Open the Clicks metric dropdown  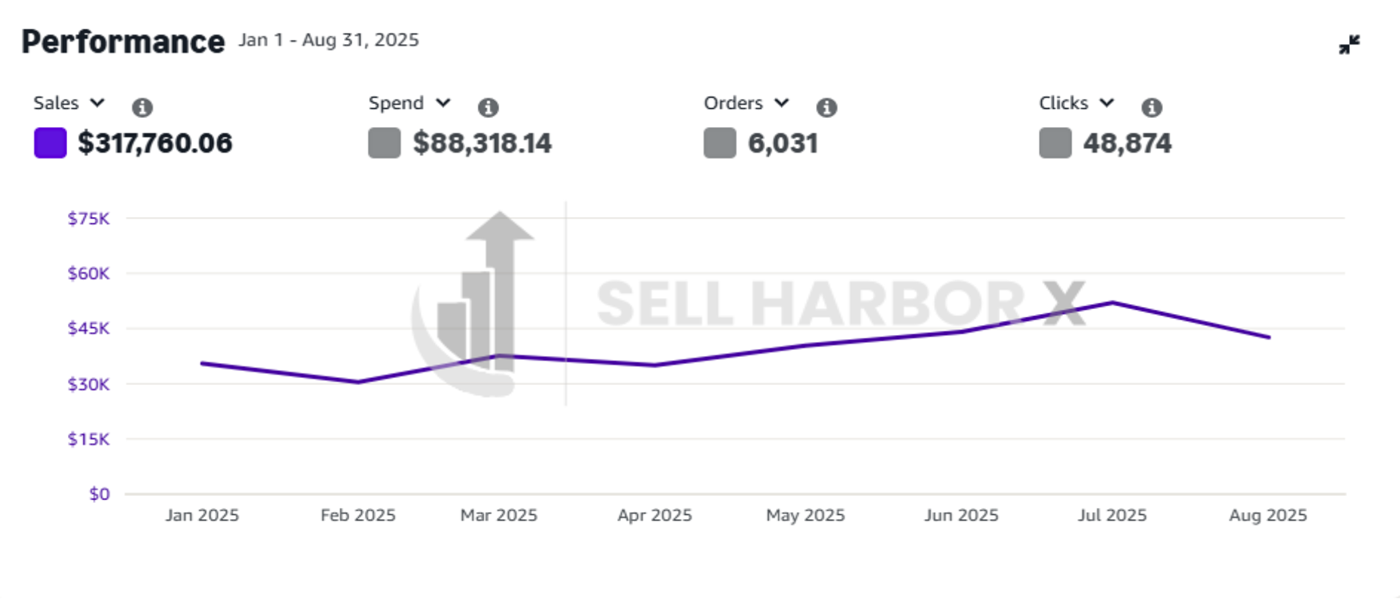coord(1106,103)
